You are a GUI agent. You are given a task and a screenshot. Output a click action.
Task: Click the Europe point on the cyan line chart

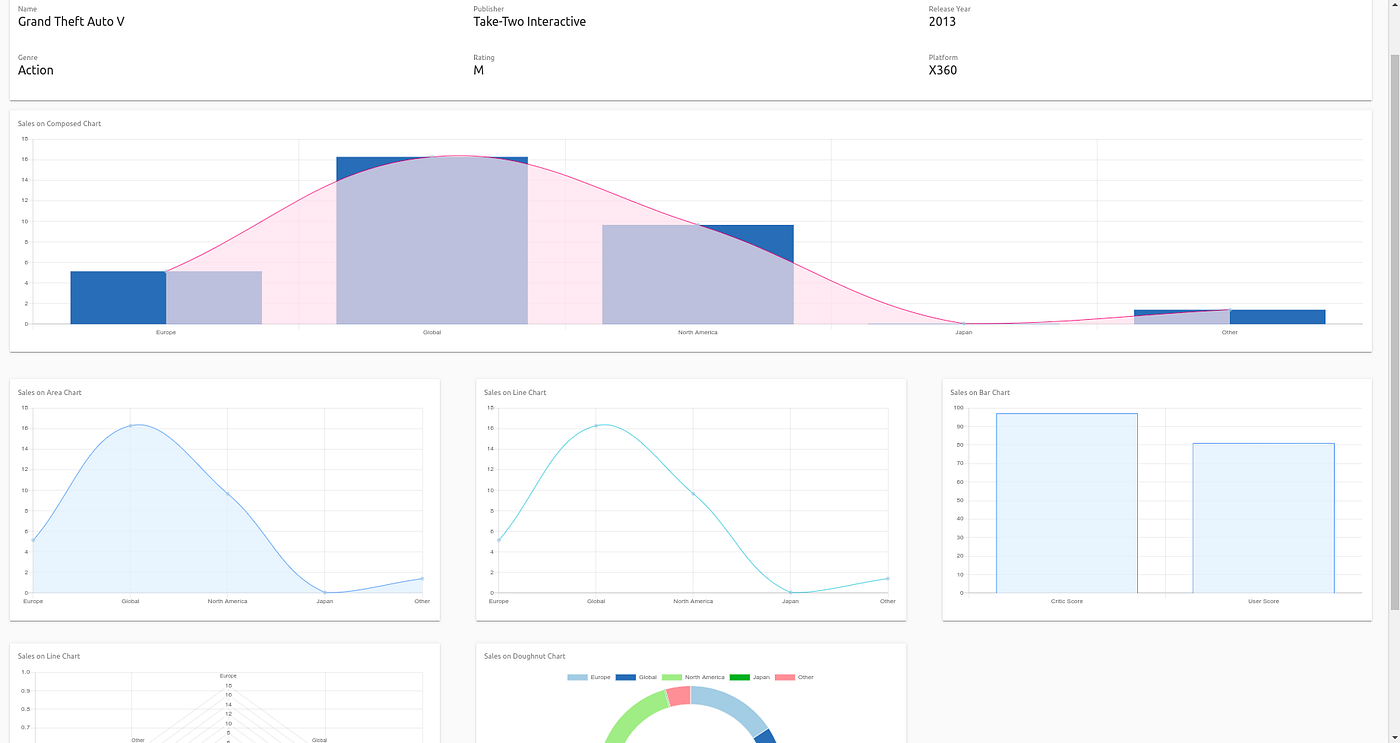coord(499,540)
